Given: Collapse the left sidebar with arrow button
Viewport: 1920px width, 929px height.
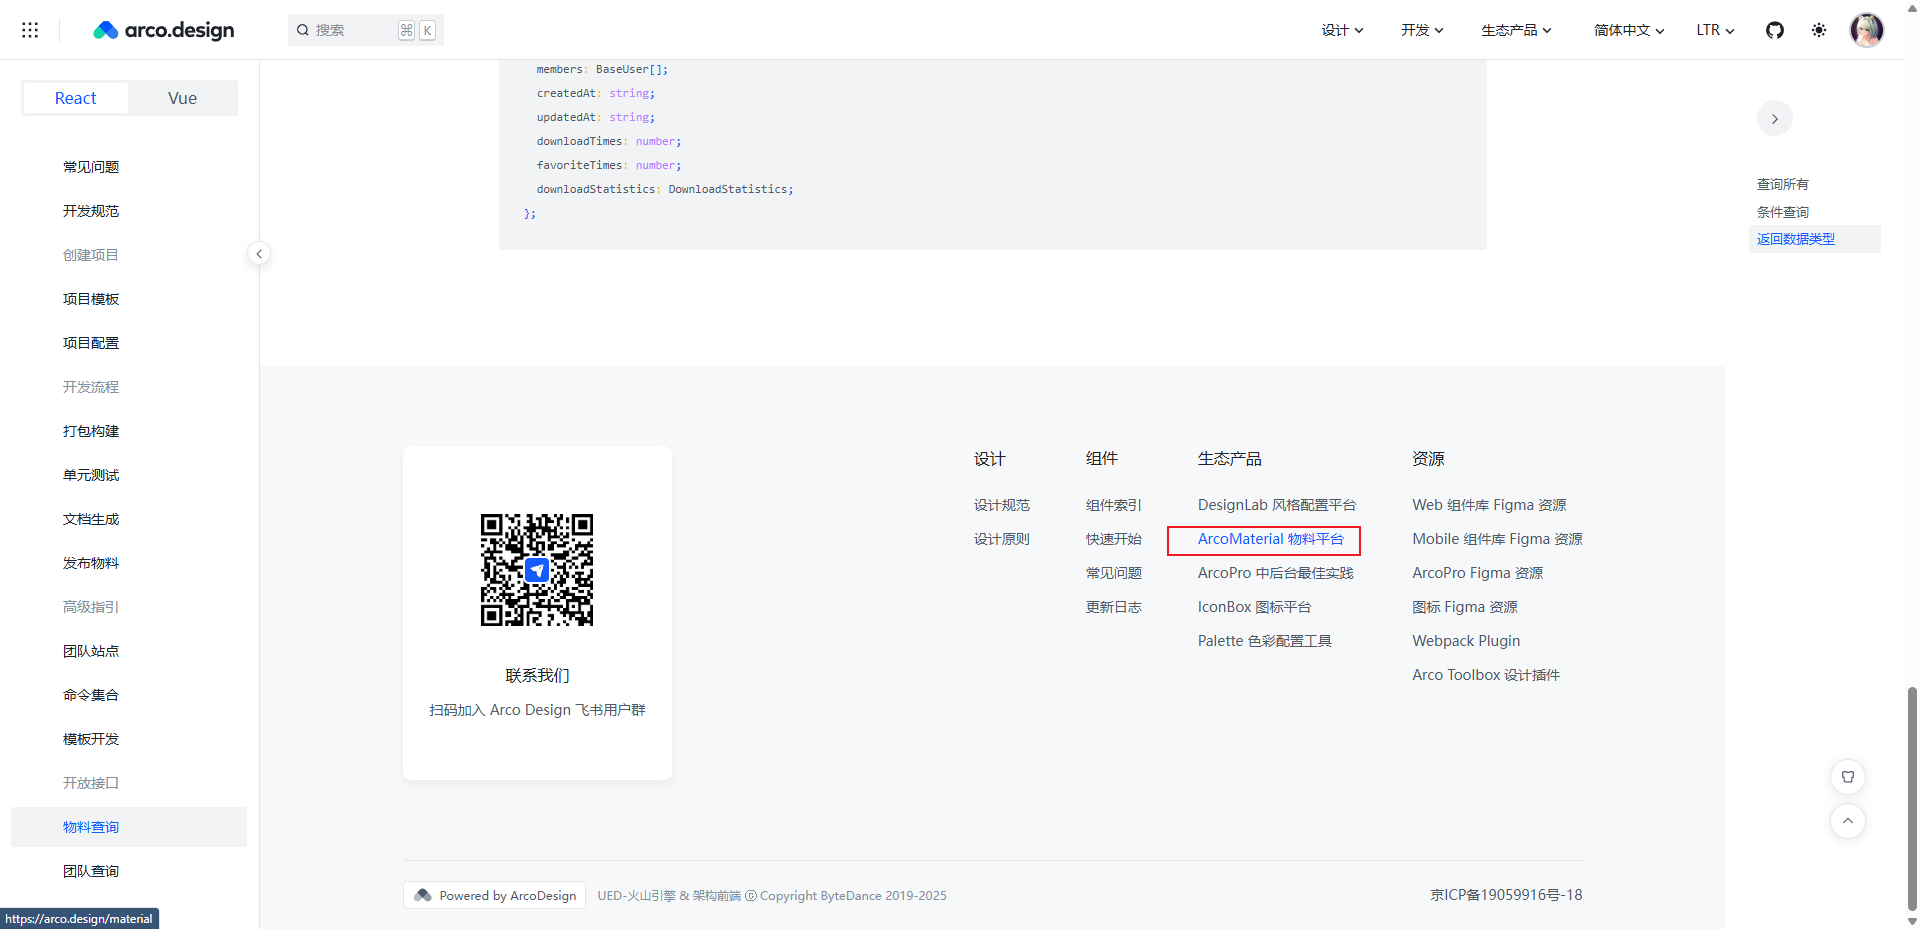Looking at the screenshot, I should point(259,254).
